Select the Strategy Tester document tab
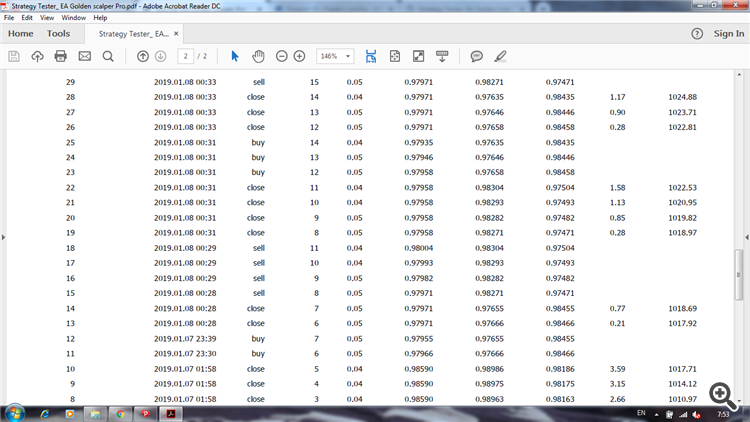 pyautogui.click(x=133, y=34)
